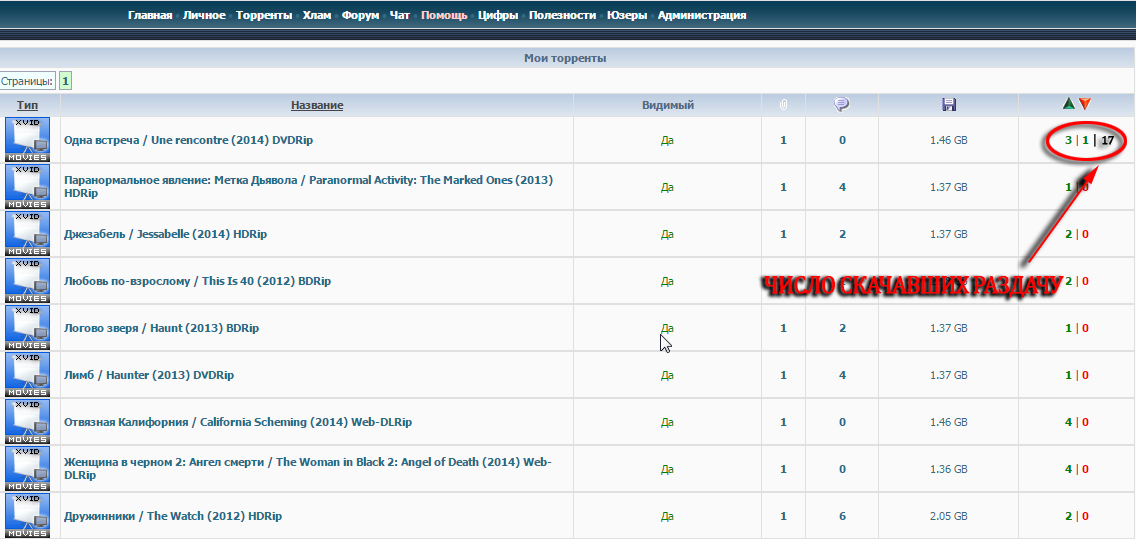1136x539 pixels.
Task: Open torrent Паранормальное явление: Метка Дьявола
Action: (x=308, y=187)
